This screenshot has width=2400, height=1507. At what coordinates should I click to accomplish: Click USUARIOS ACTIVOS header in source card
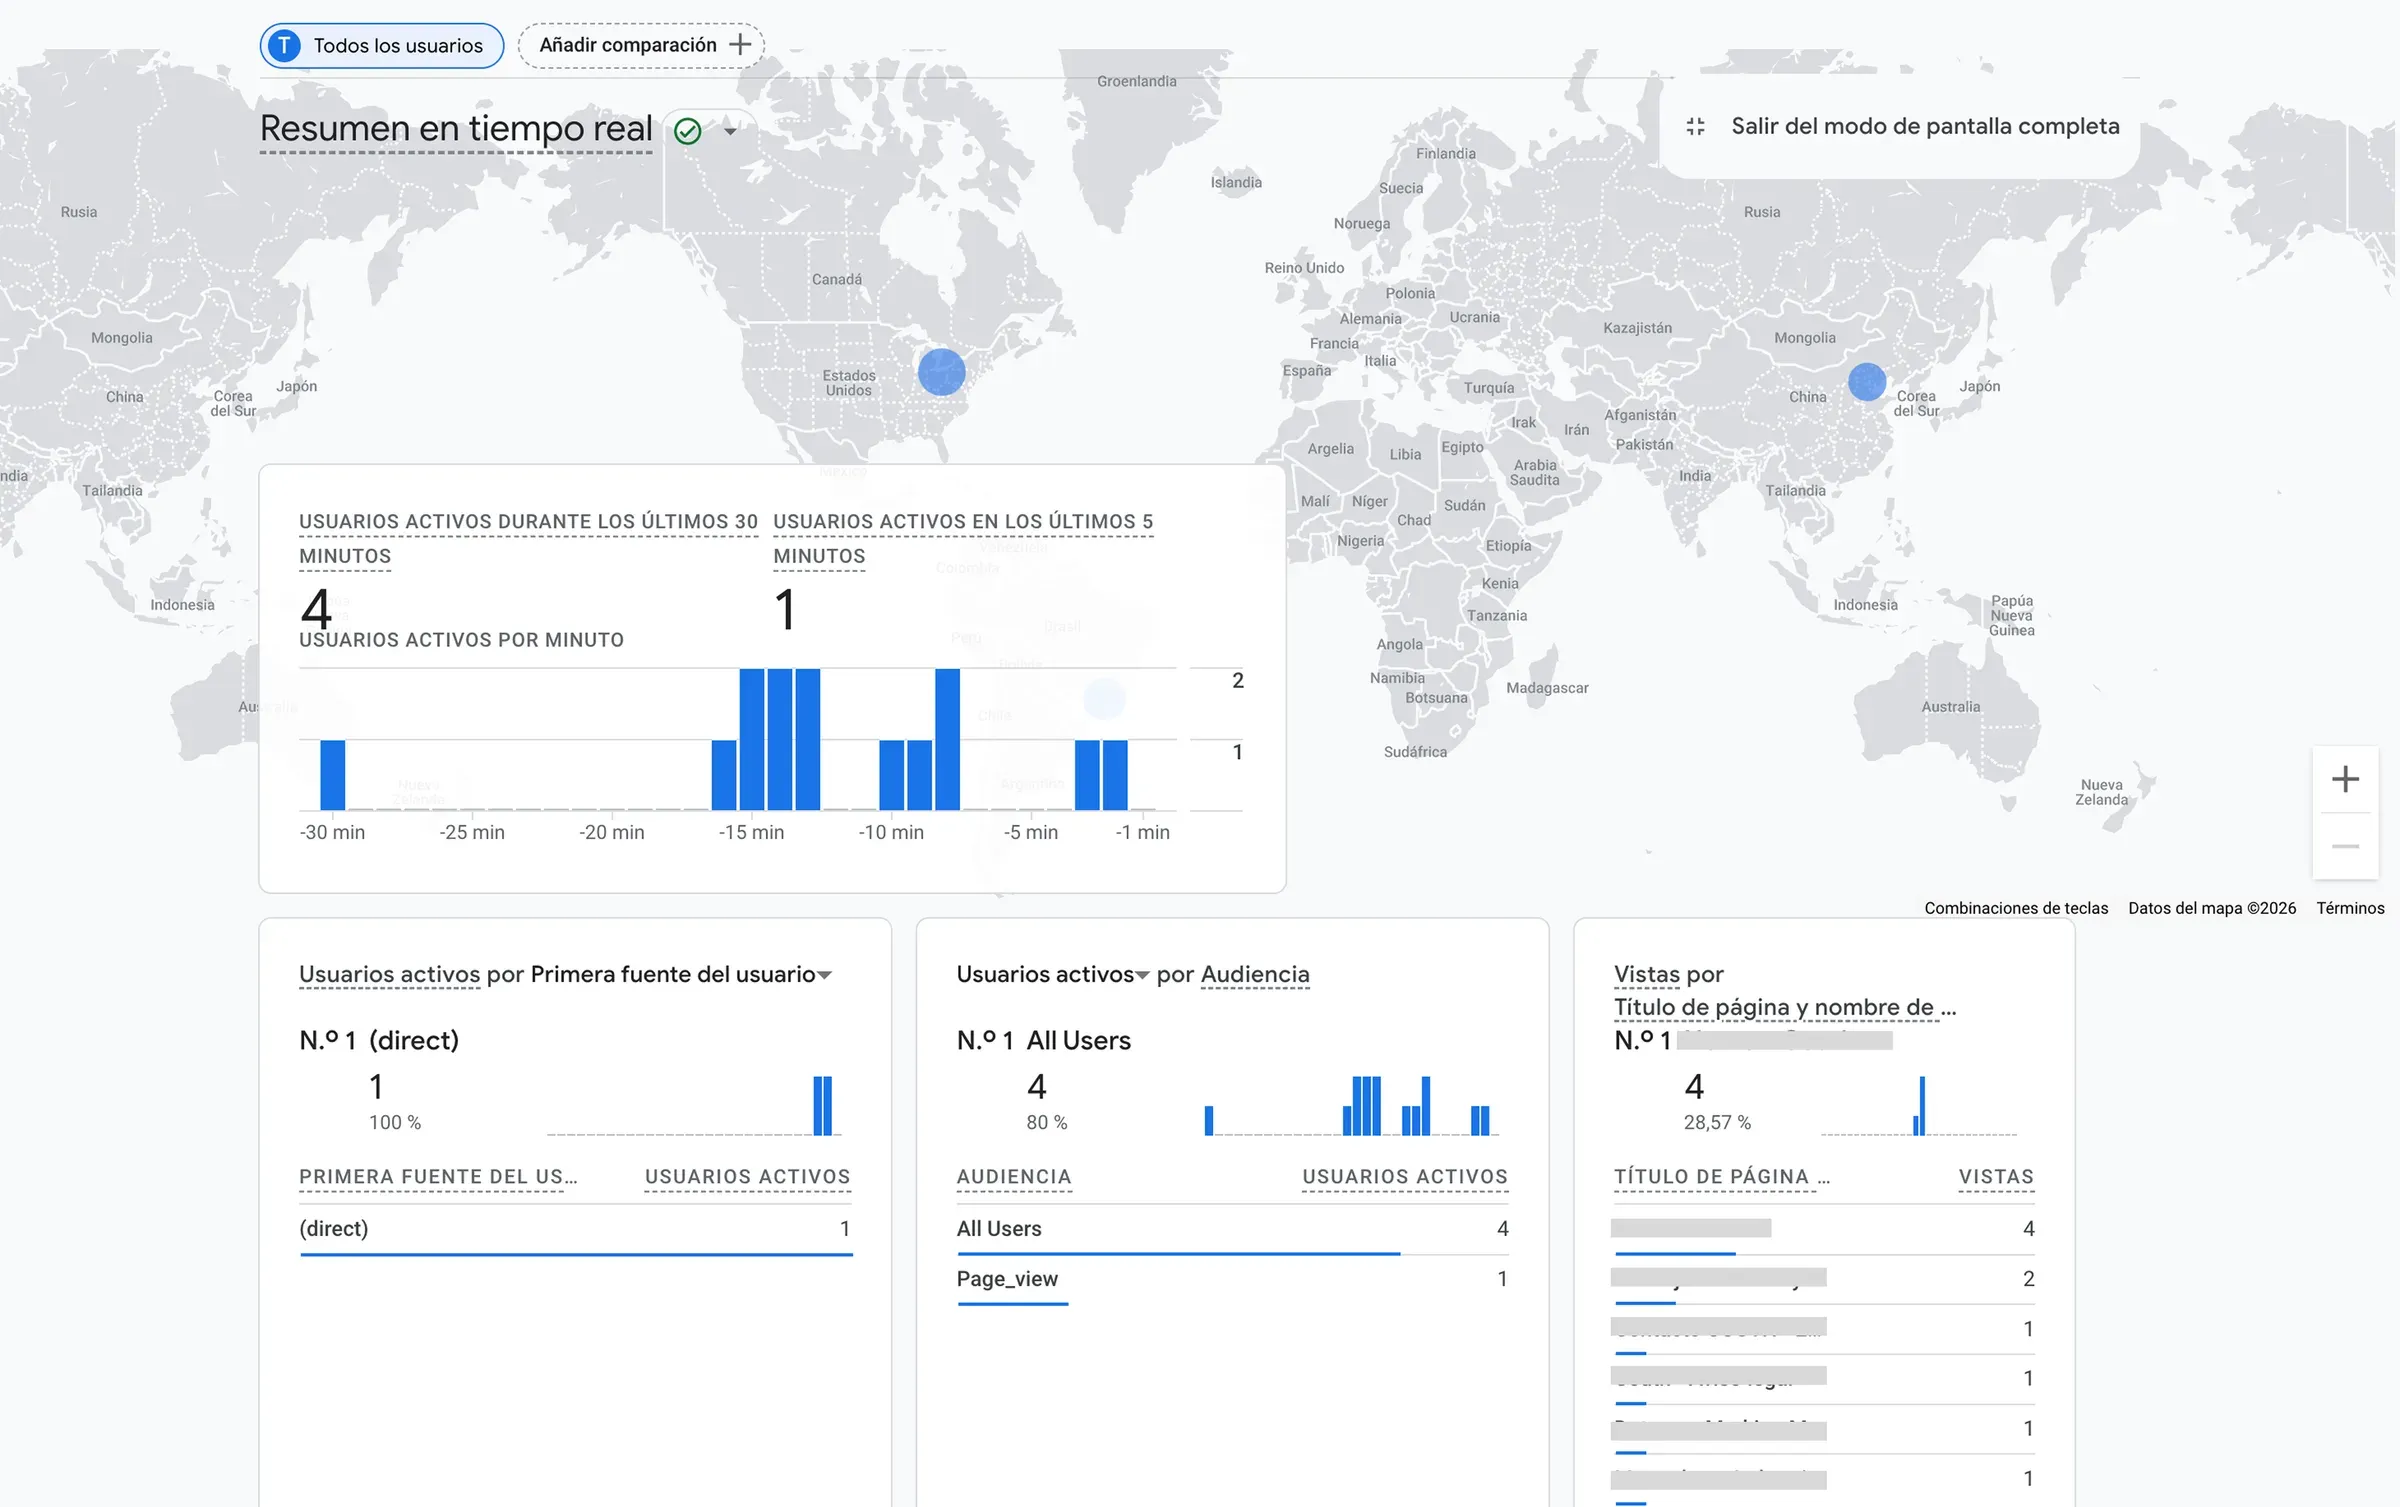click(747, 1177)
